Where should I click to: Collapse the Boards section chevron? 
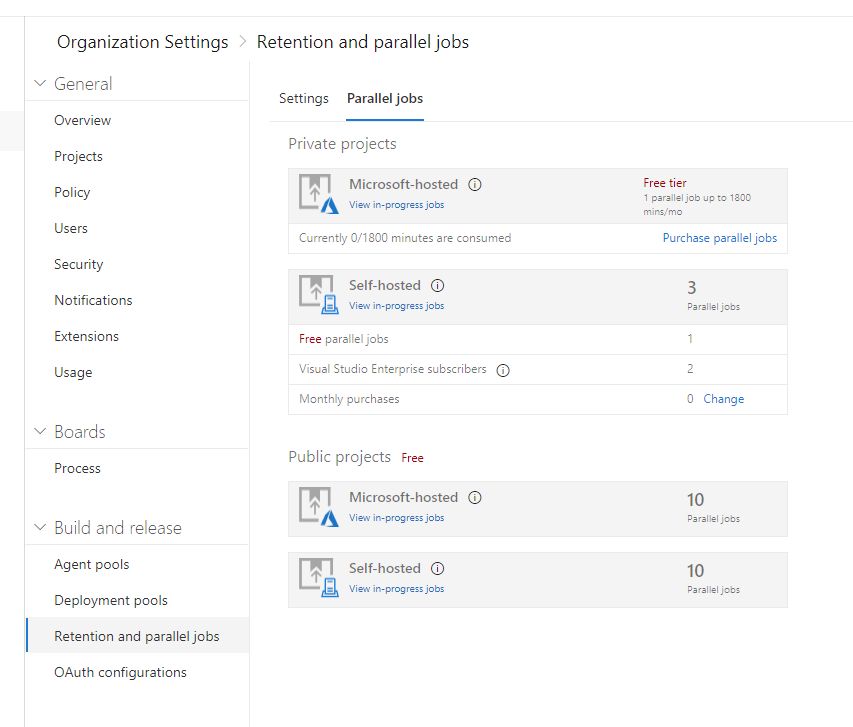pos(40,431)
